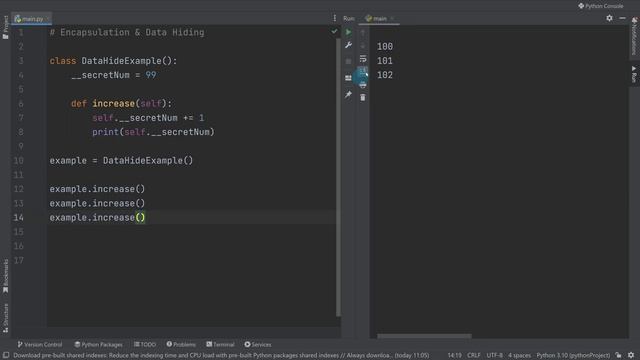Click the 14:19 cursor position indicator

click(454, 356)
